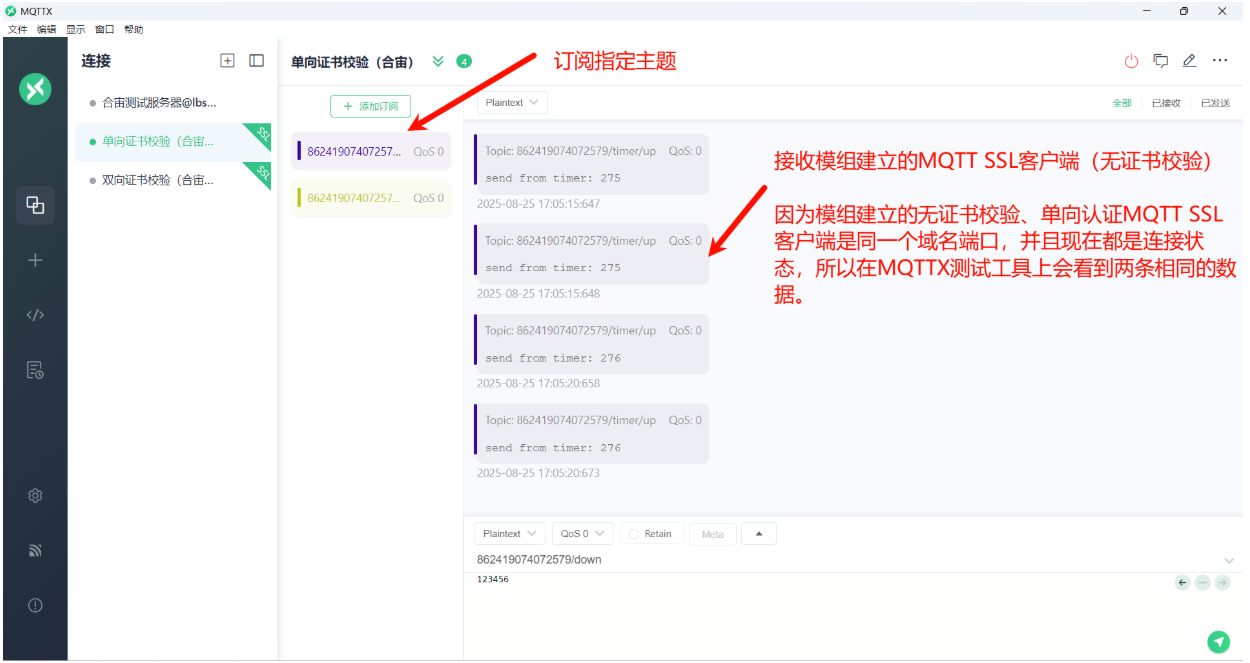
Task: Open the 编辑 menu
Action: pos(47,29)
